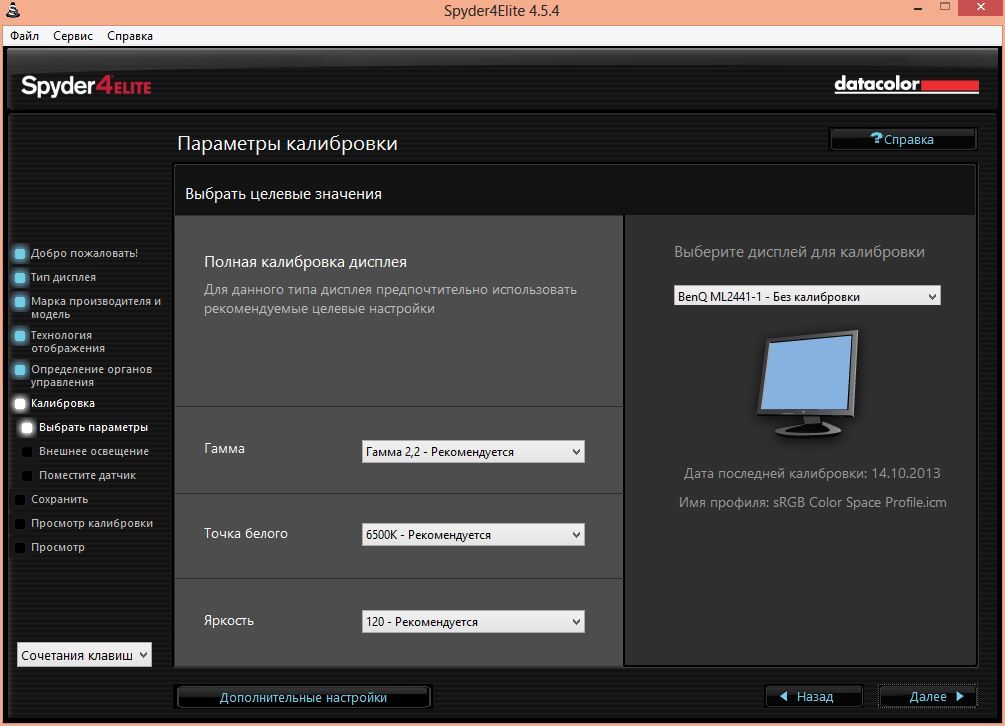Choose display from BenQ ML2441-1 dropdown
Image resolution: width=1005 pixels, height=726 pixels.
click(807, 296)
